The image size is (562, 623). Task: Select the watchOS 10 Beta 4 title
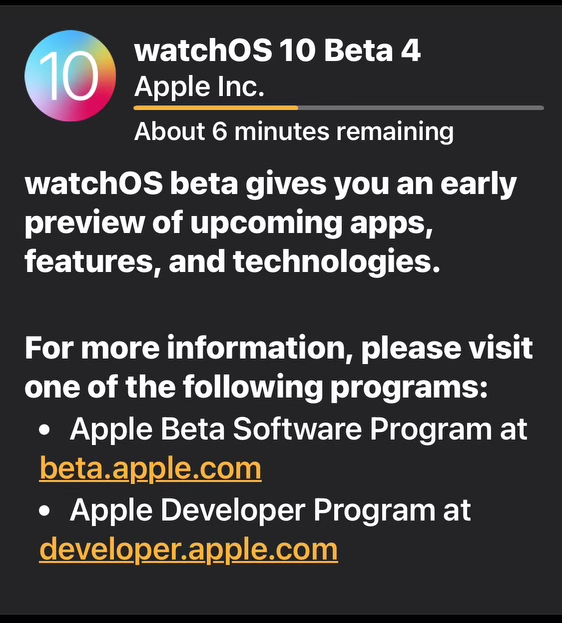coord(277,50)
